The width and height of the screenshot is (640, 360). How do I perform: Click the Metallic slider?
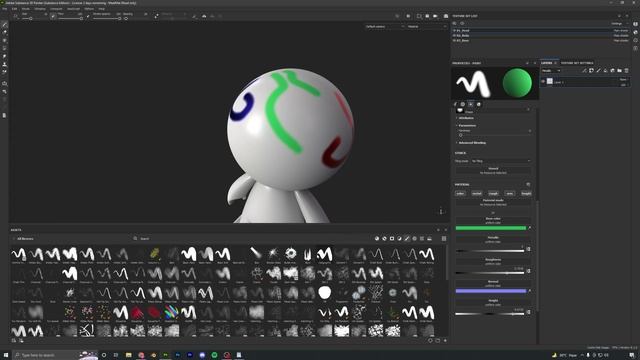point(490,251)
